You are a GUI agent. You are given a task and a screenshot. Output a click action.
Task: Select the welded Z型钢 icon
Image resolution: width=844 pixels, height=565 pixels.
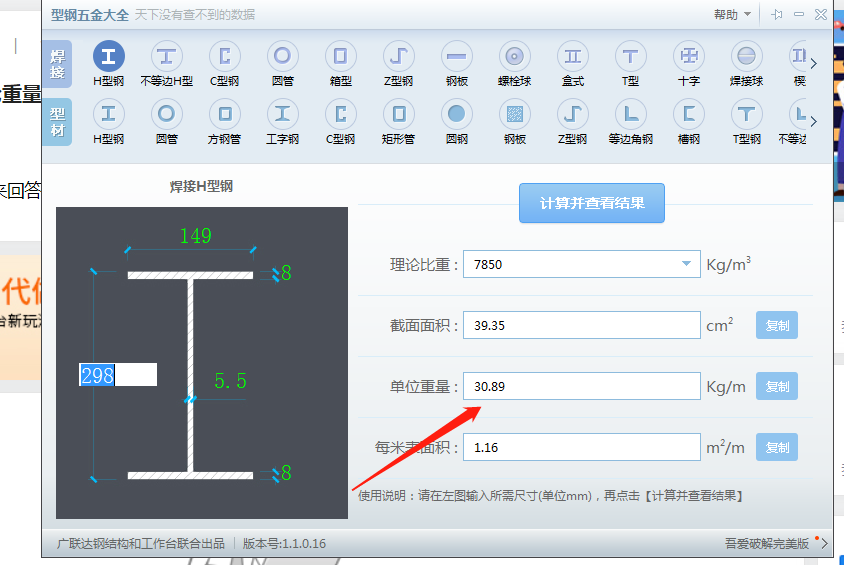(398, 56)
